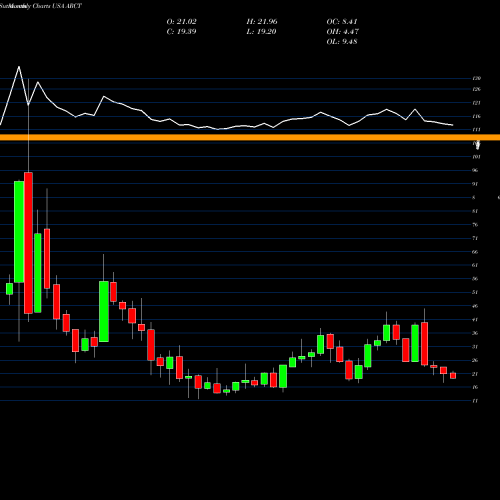Click the 121 price axis label
The image size is (500, 500).
coord(477,103)
